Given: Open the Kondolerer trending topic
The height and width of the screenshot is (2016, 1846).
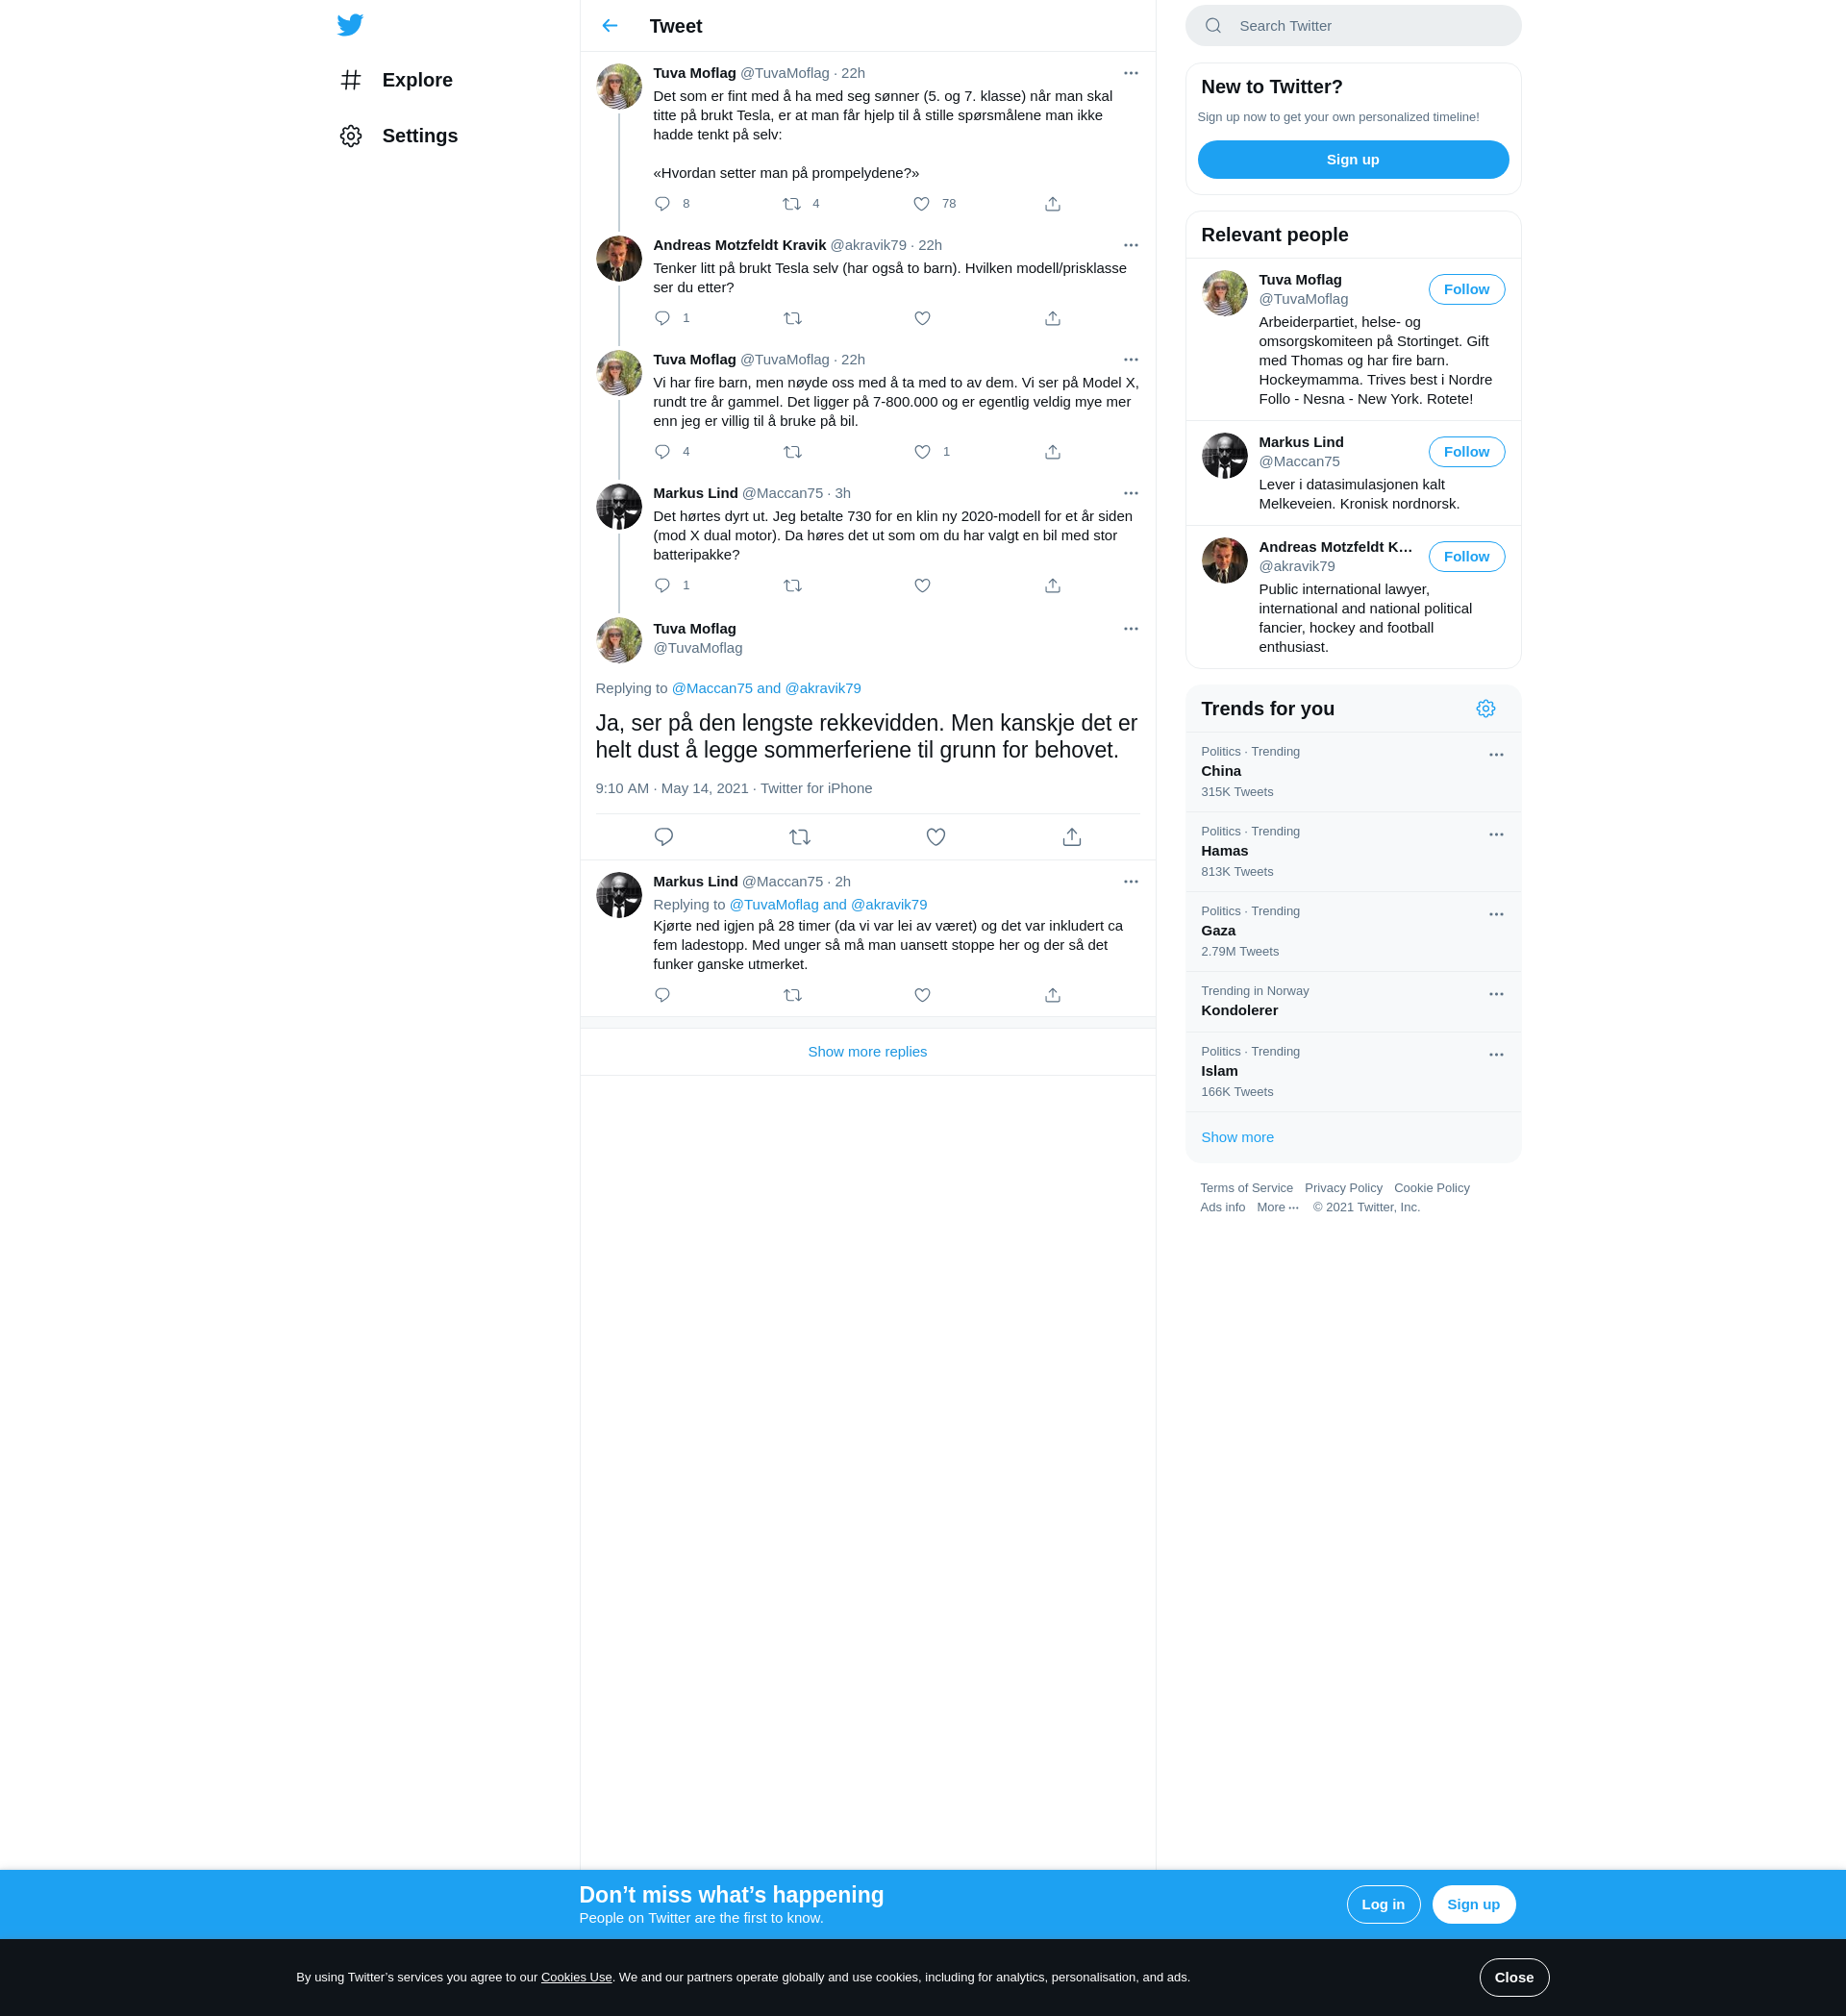Looking at the screenshot, I should (x=1352, y=1002).
